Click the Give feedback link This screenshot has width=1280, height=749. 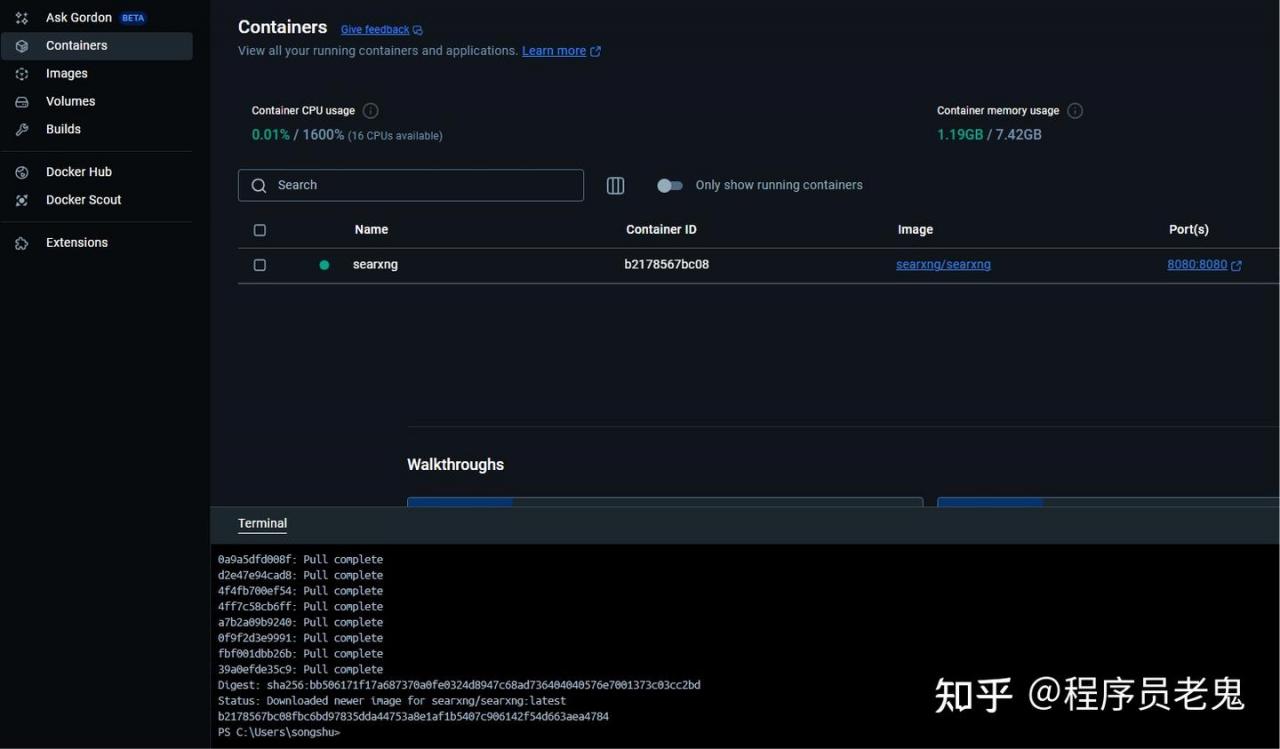click(375, 30)
